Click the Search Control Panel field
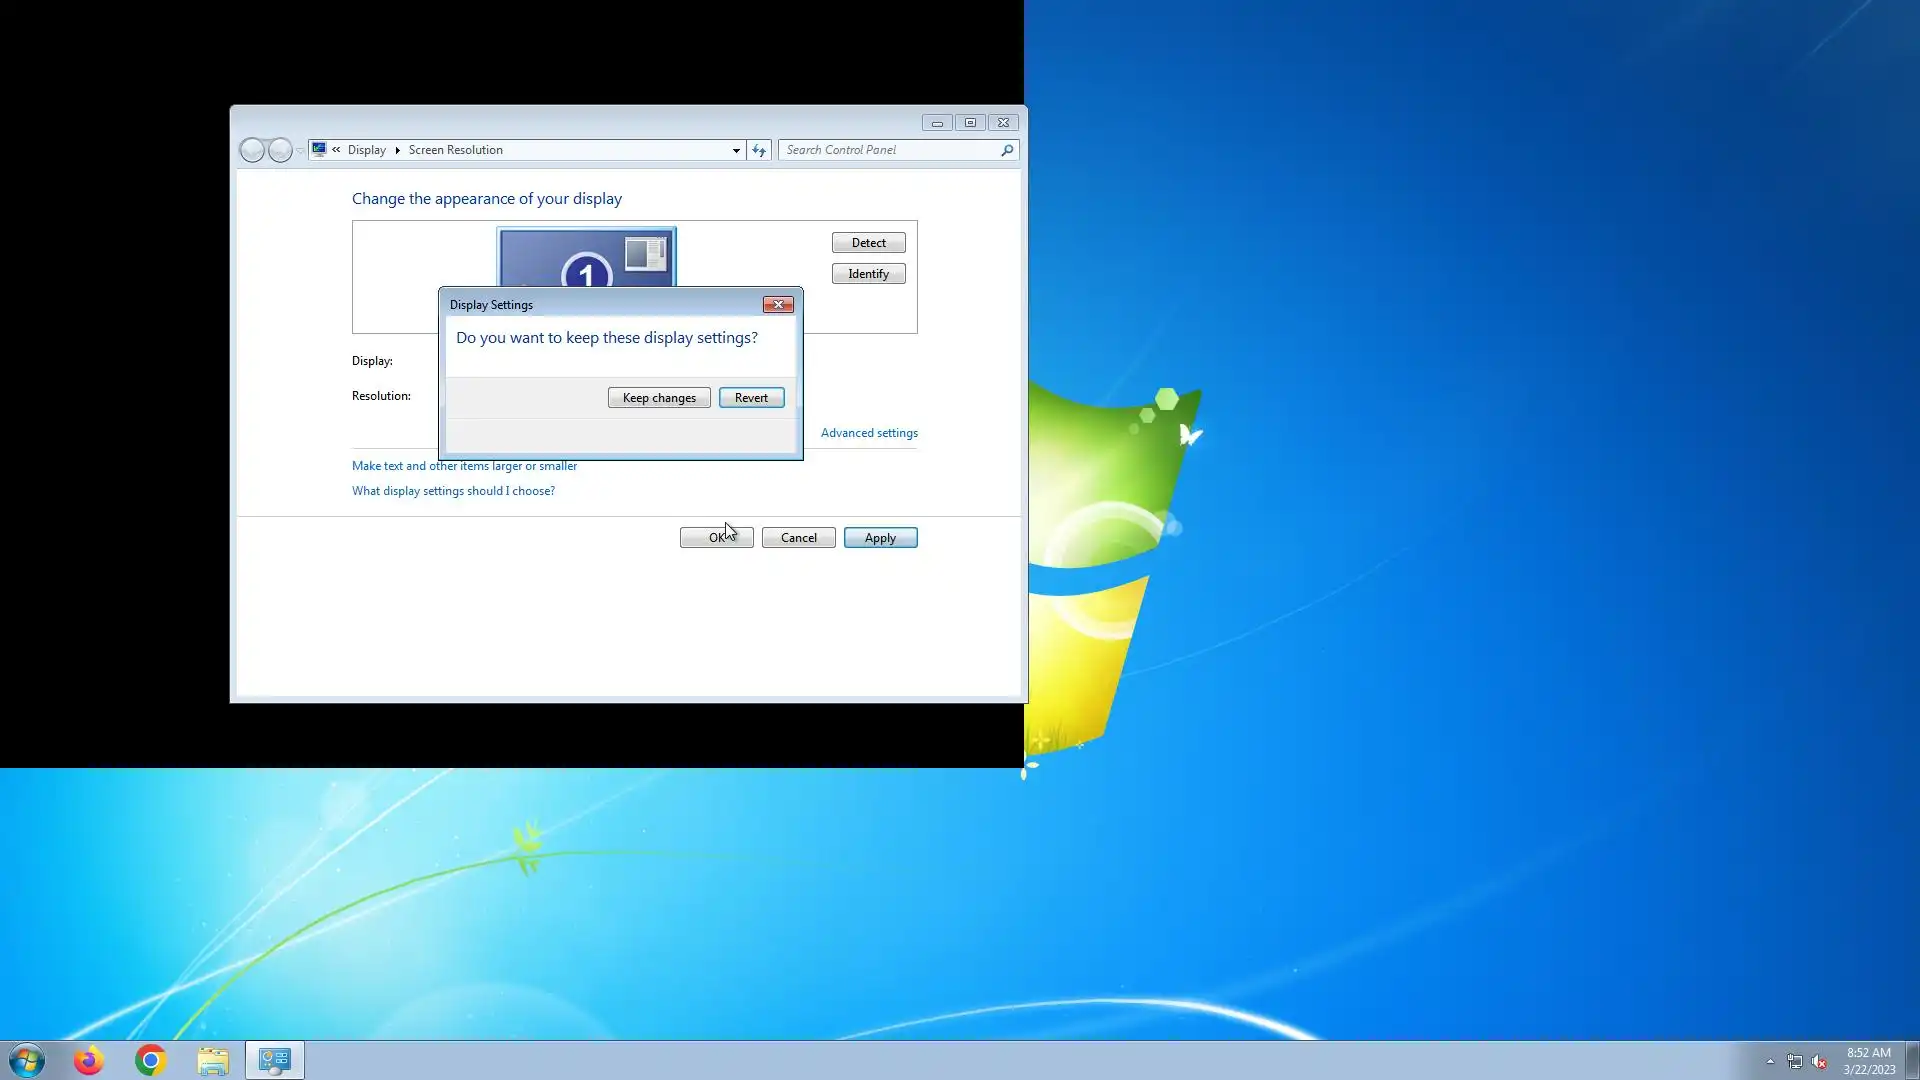 [888, 150]
